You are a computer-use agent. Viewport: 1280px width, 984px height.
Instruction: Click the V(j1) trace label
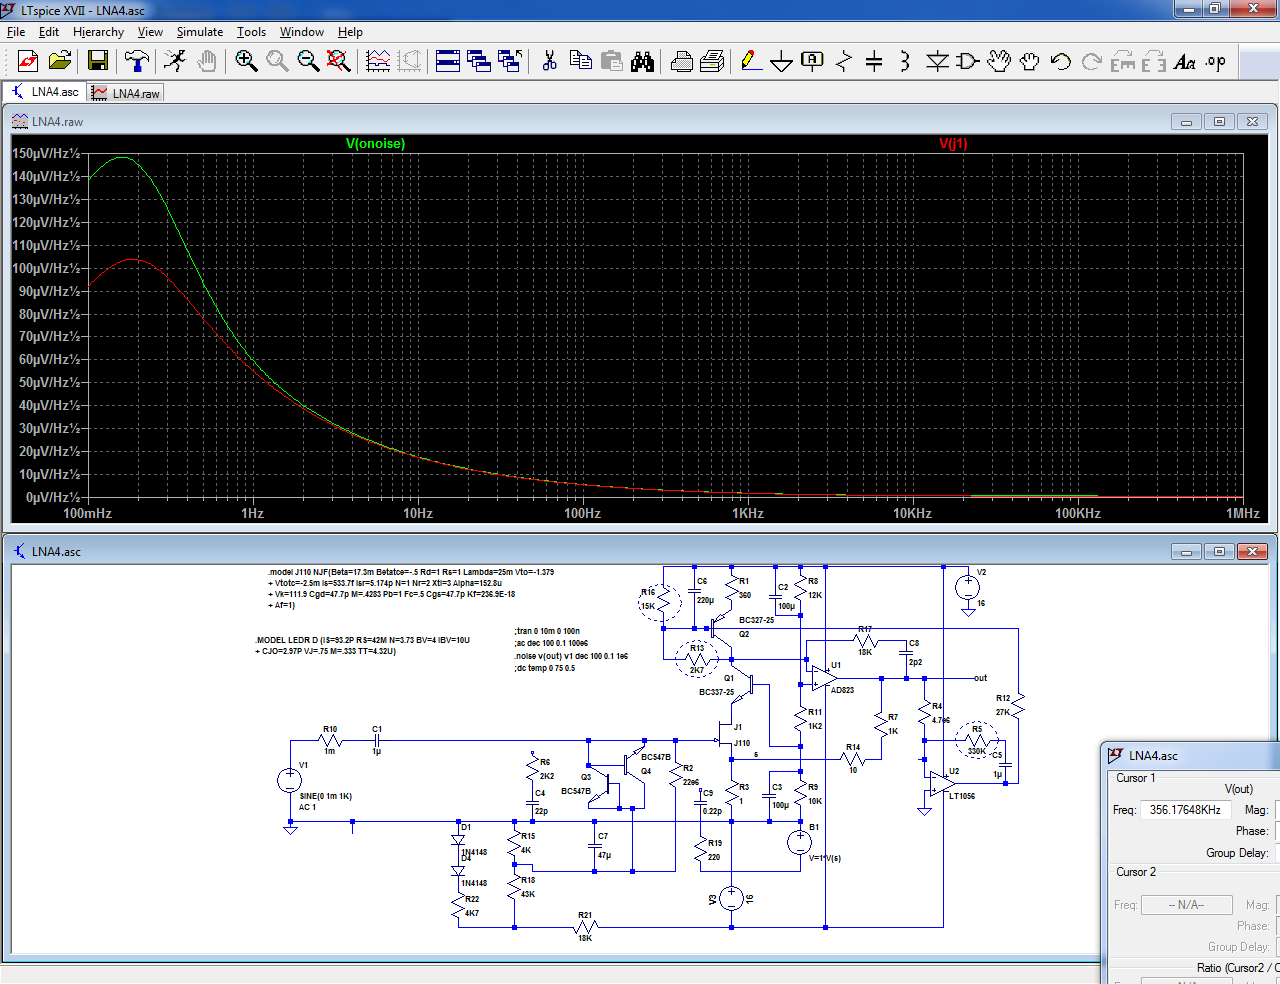(x=953, y=144)
